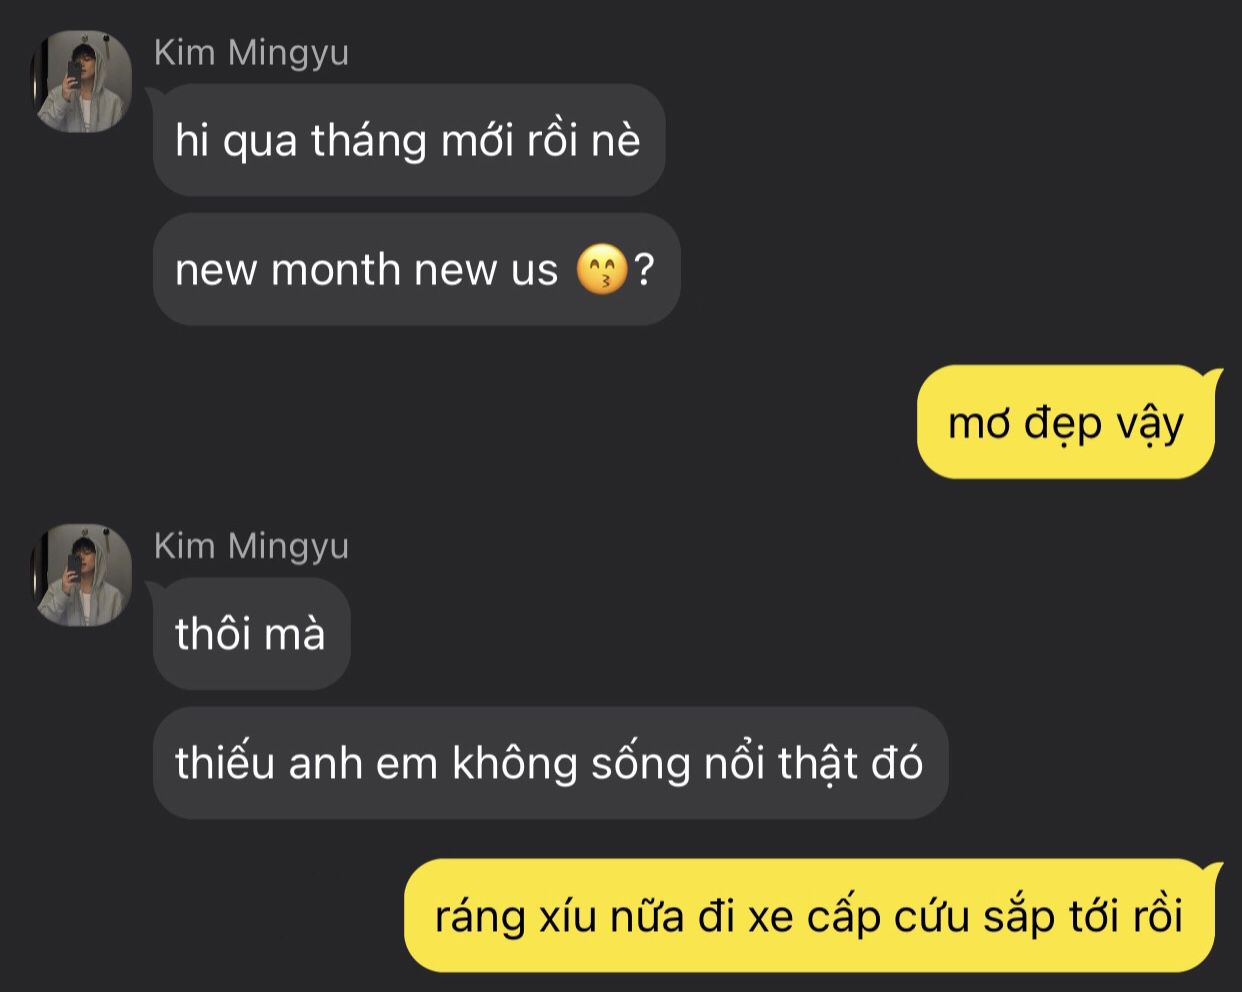Select the 'hi qua tháng mới rồi nè' message
Image resolution: width=1242 pixels, height=992 pixels.
409,140
